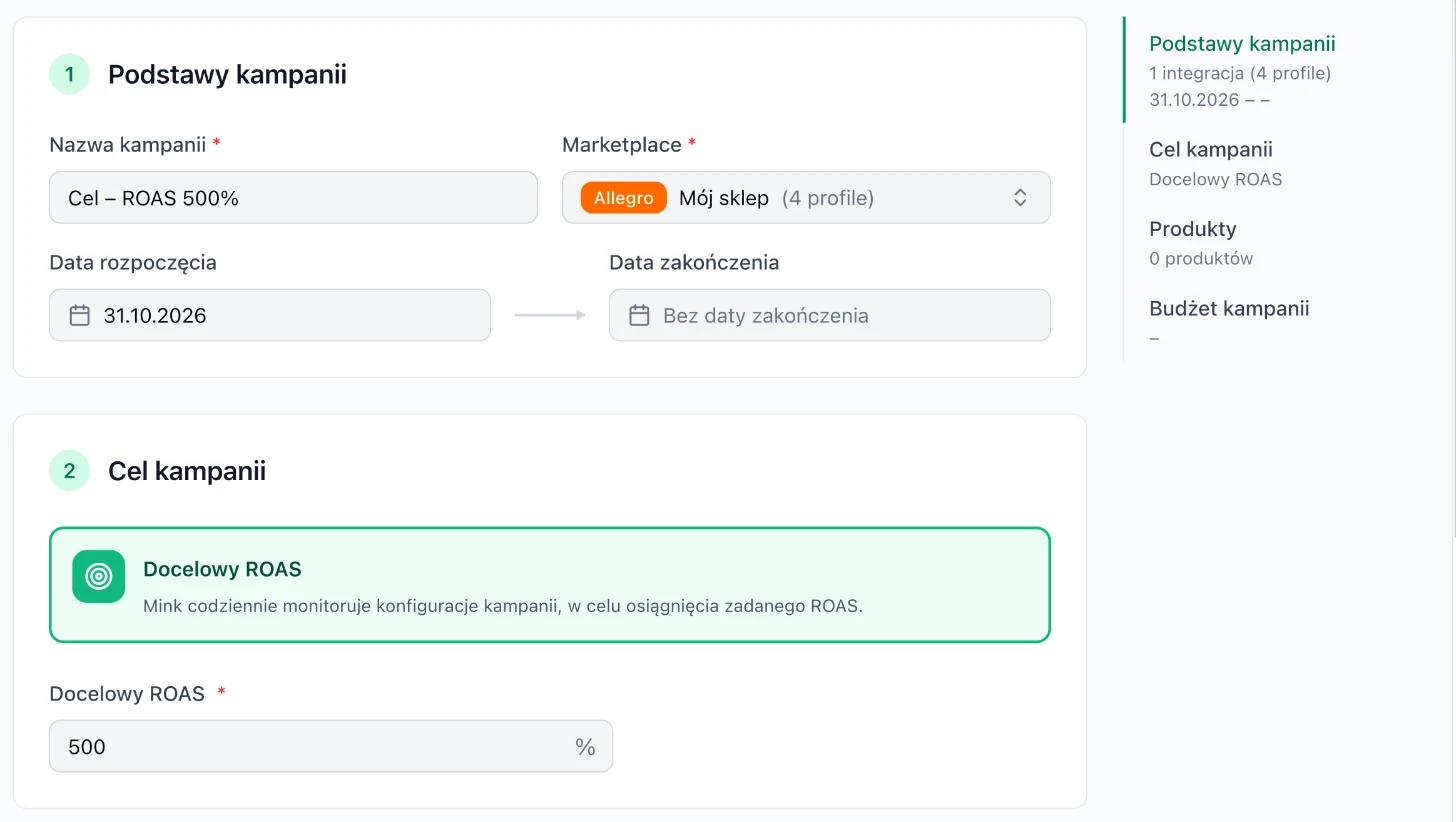Click the "Docelowy ROAS" summary under sidebar Cel kampanii
The height and width of the screenshot is (822, 1456).
1216,180
